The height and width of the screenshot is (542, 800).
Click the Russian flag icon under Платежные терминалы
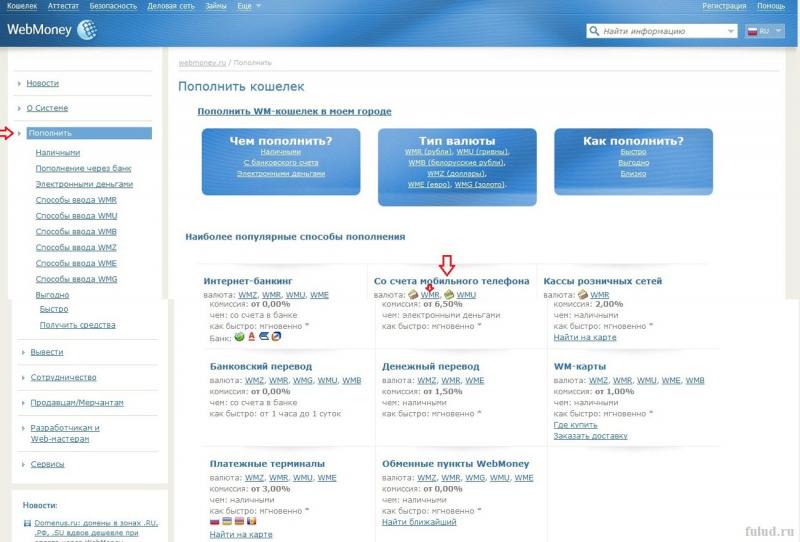[x=215, y=521]
